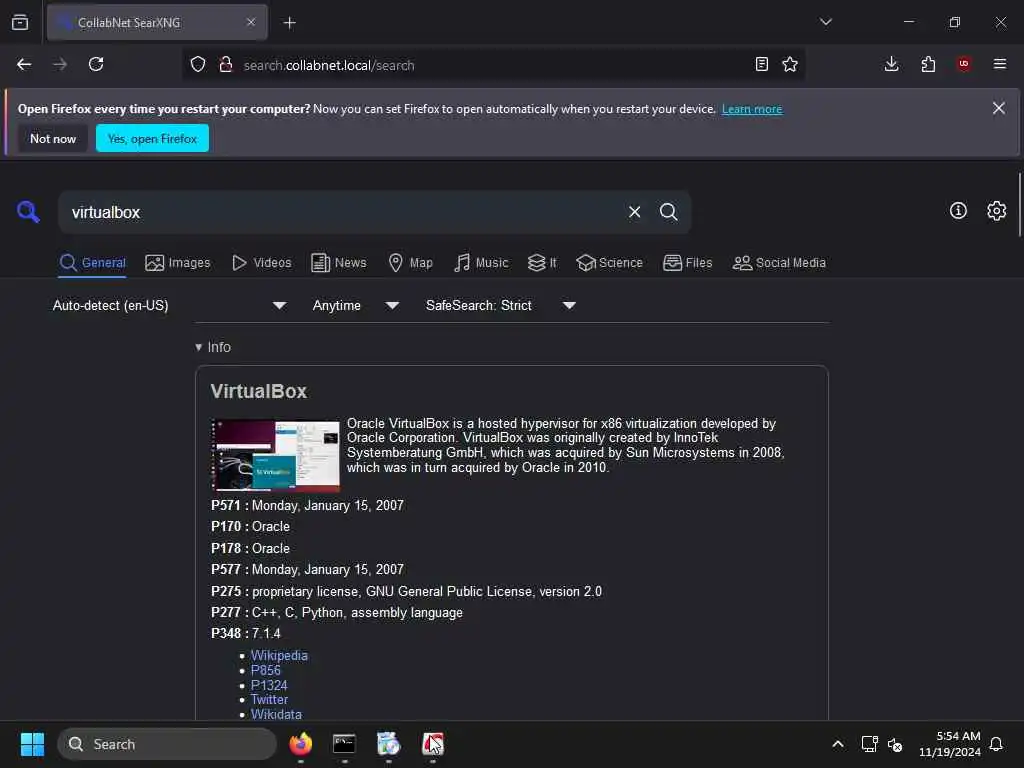Switch to the It tab

click(542, 263)
